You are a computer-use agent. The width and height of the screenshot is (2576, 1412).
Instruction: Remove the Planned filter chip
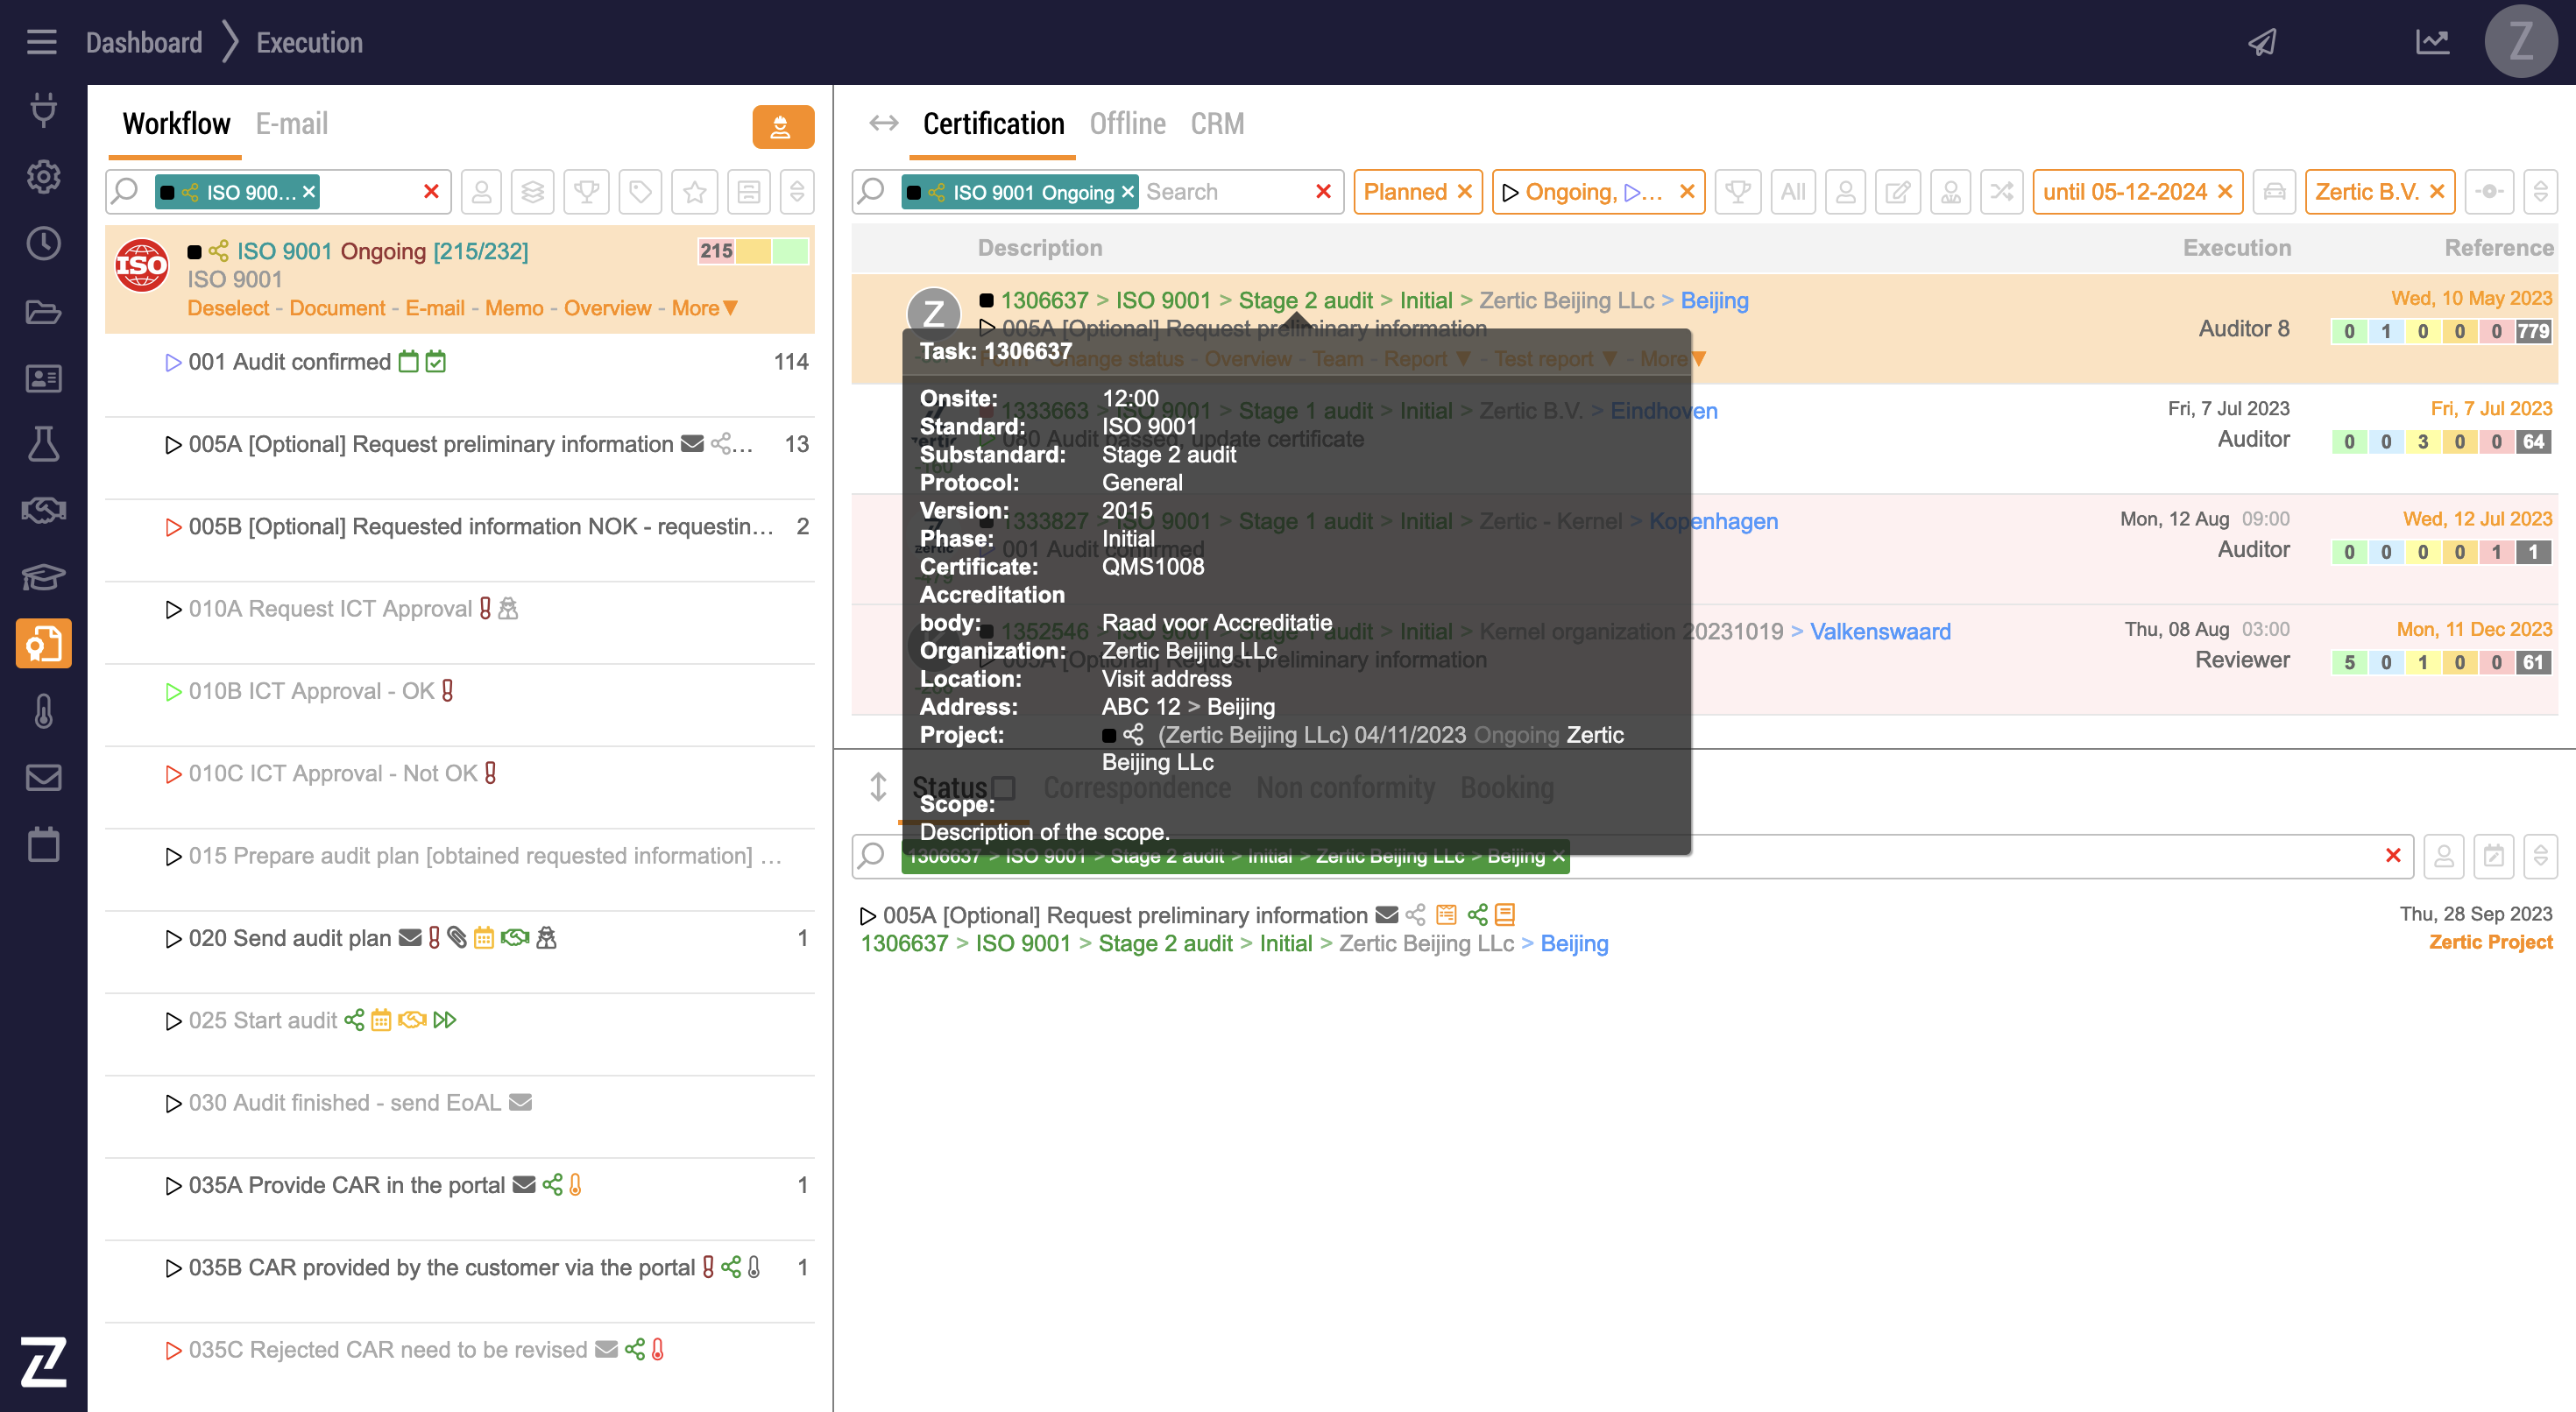[x=1465, y=191]
